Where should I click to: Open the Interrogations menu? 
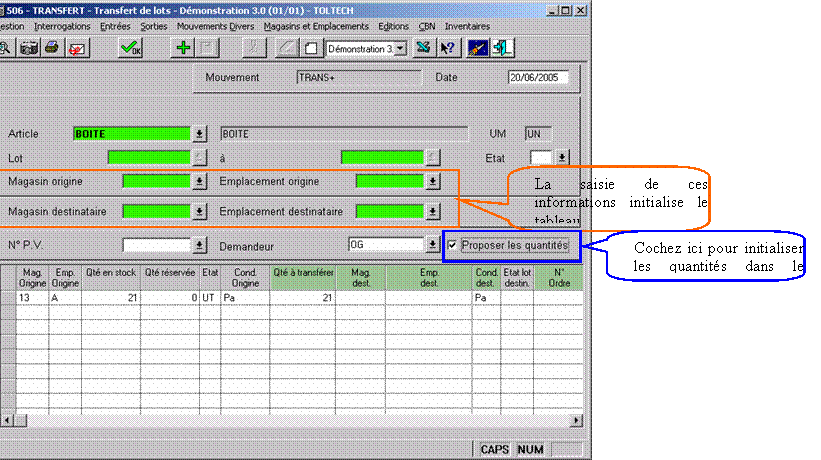tap(61, 26)
